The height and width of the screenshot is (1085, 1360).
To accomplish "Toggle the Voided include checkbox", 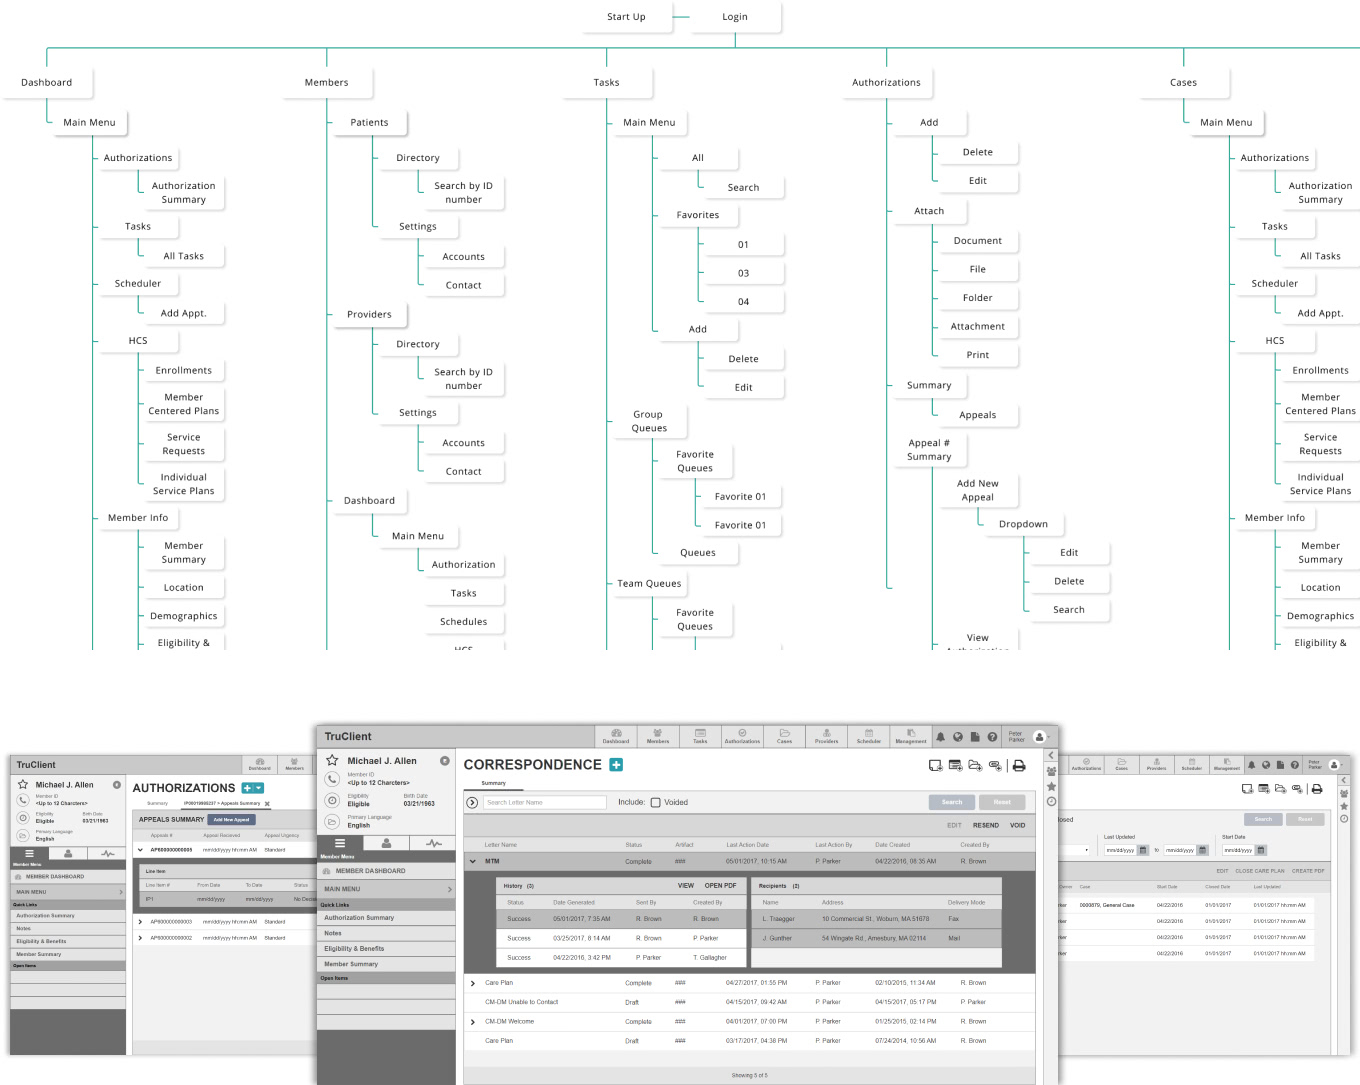I will [x=656, y=802].
